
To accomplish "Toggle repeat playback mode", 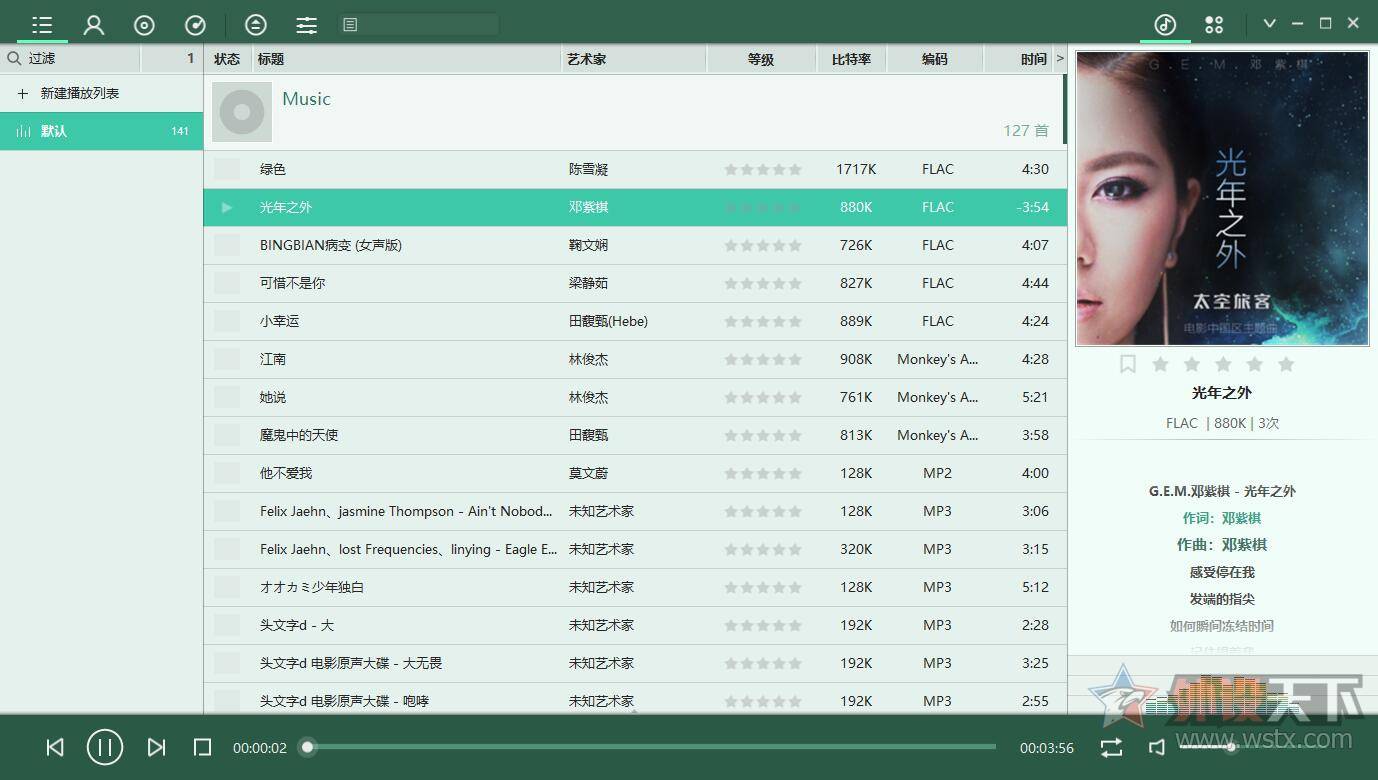I will coord(1111,747).
